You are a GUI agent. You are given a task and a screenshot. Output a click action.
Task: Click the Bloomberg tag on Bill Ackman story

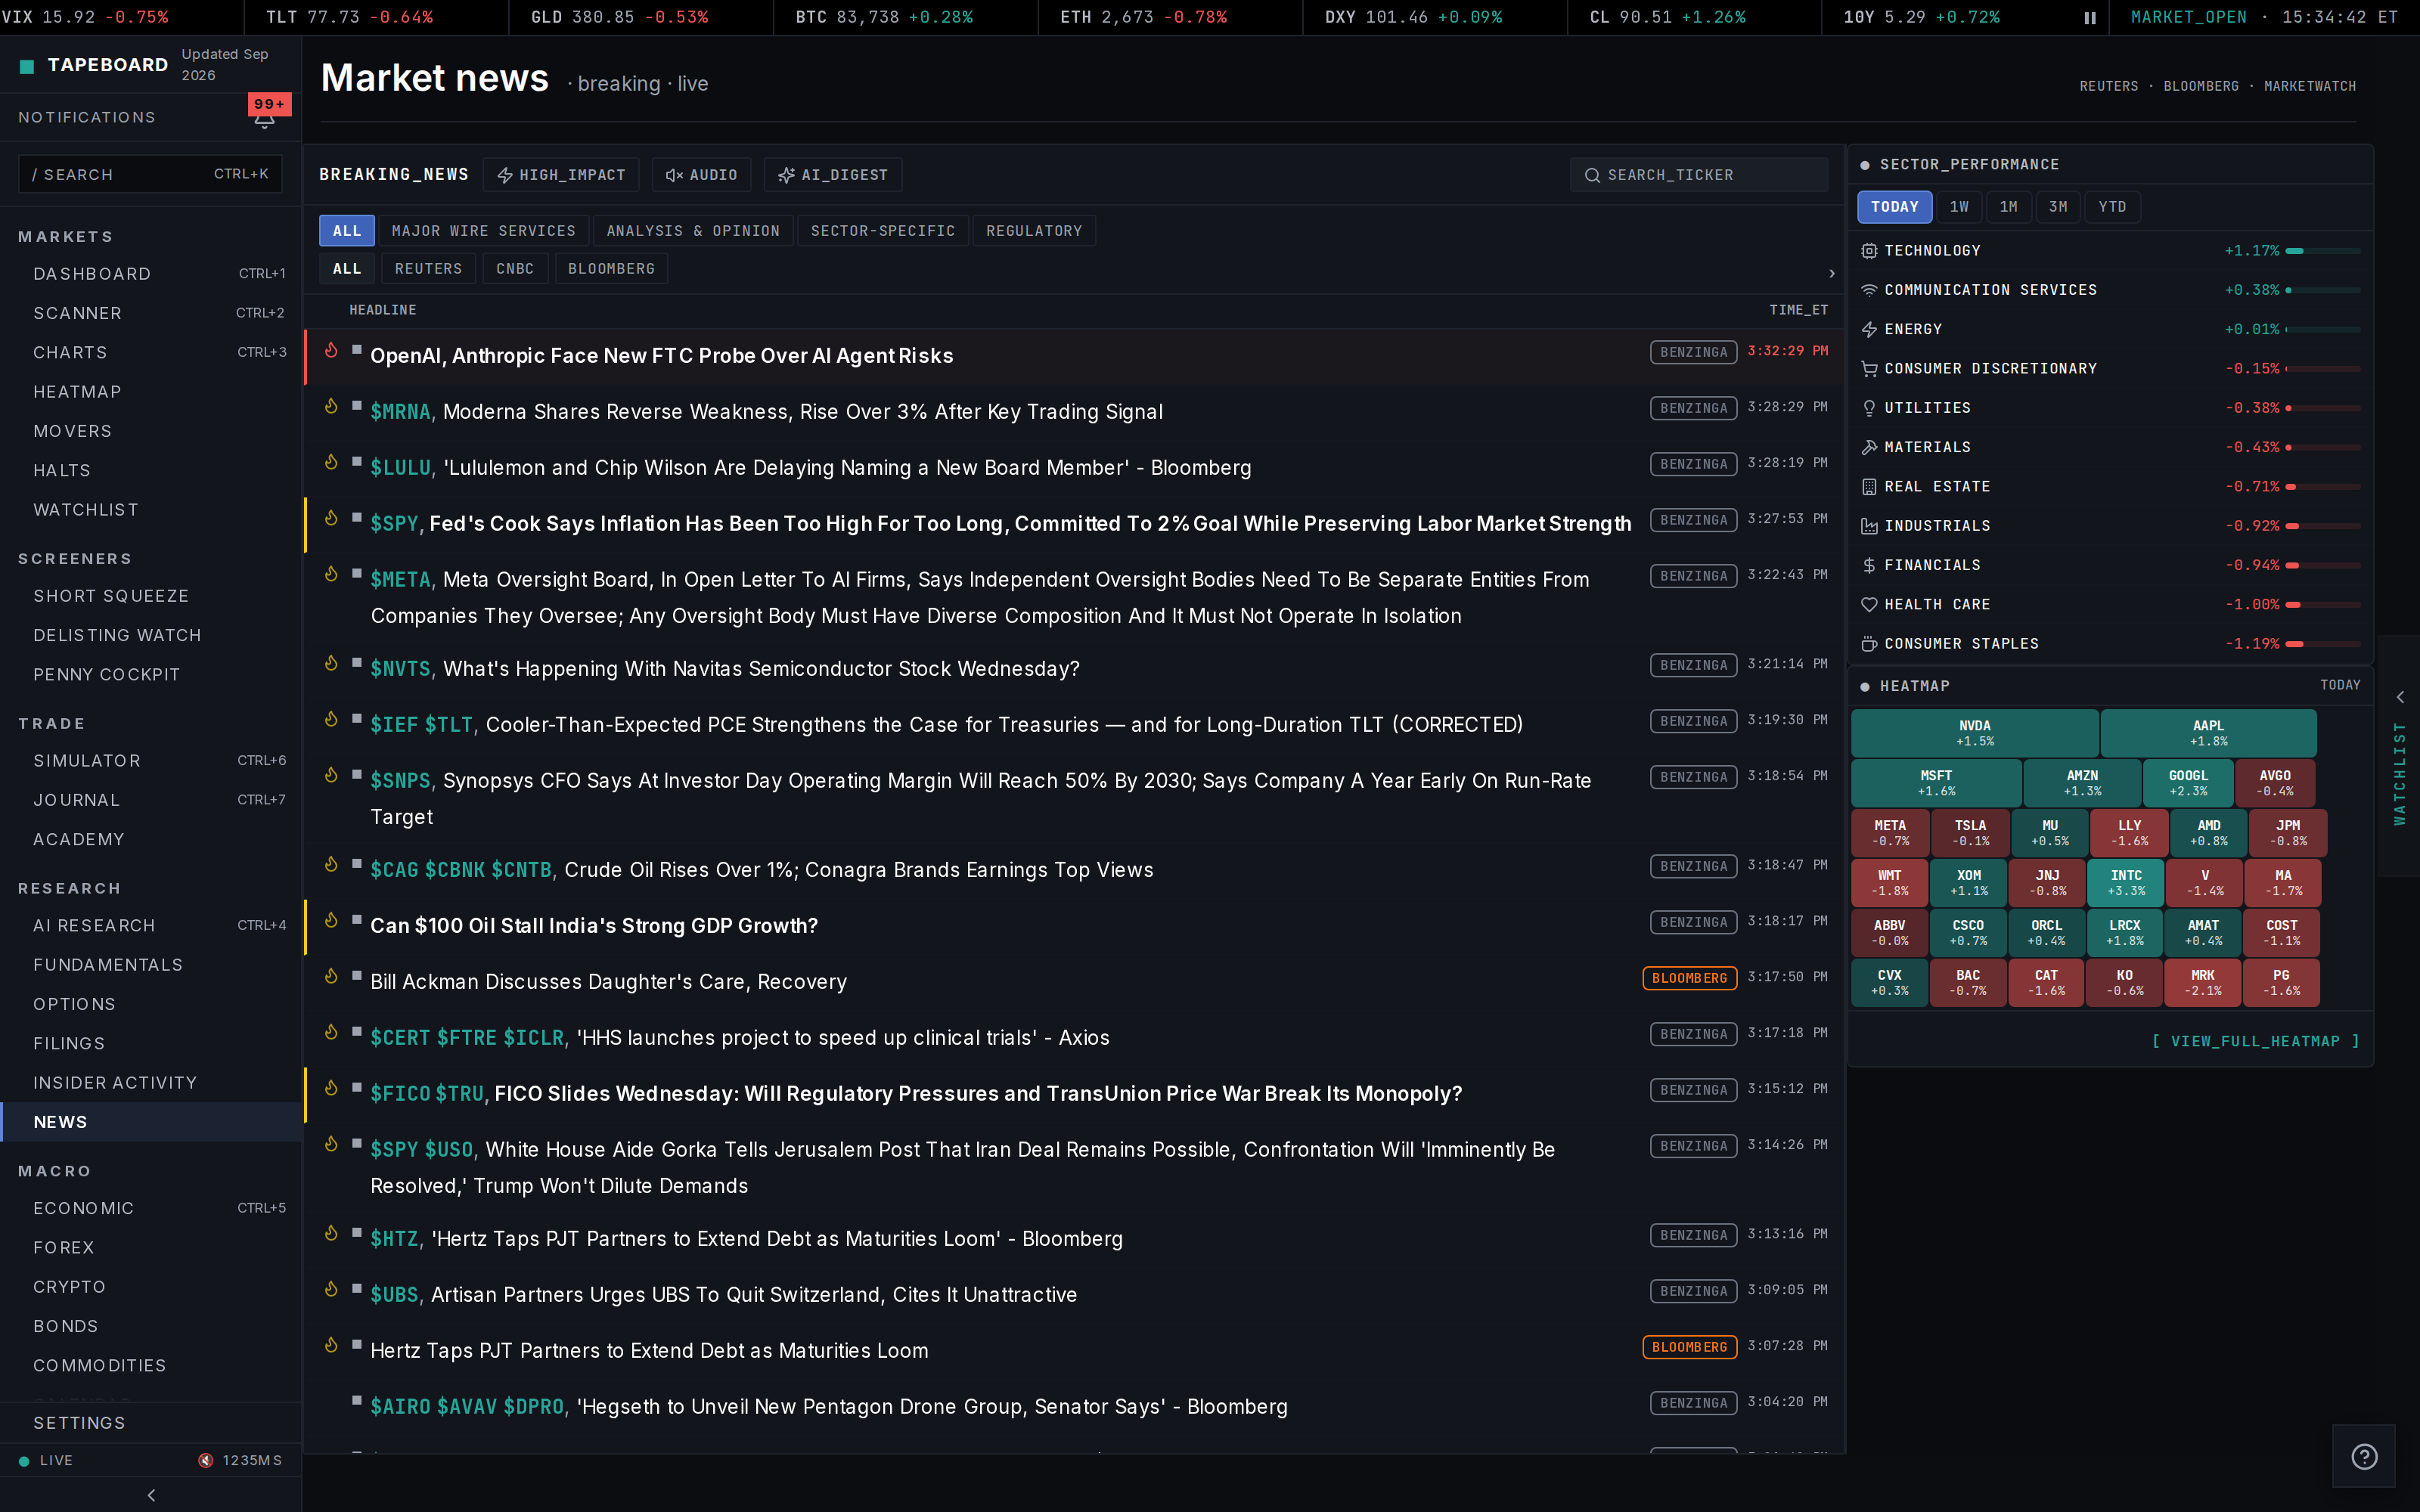coord(1689,978)
